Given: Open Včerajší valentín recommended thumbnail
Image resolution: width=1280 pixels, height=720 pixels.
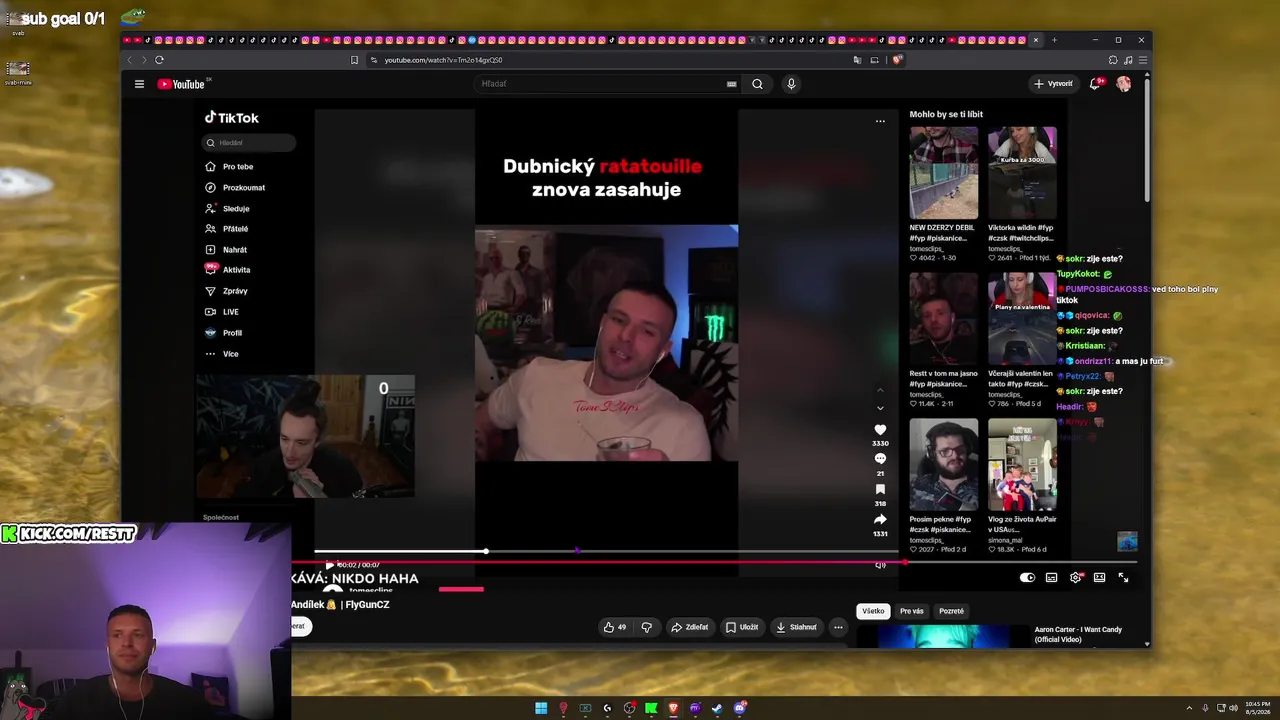Looking at the screenshot, I should (x=1022, y=319).
